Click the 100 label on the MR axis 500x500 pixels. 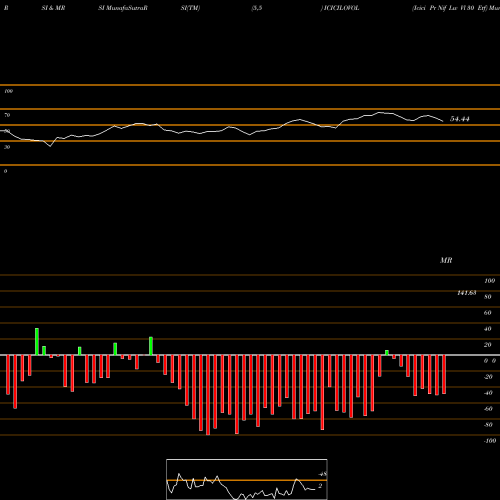[x=490, y=281]
